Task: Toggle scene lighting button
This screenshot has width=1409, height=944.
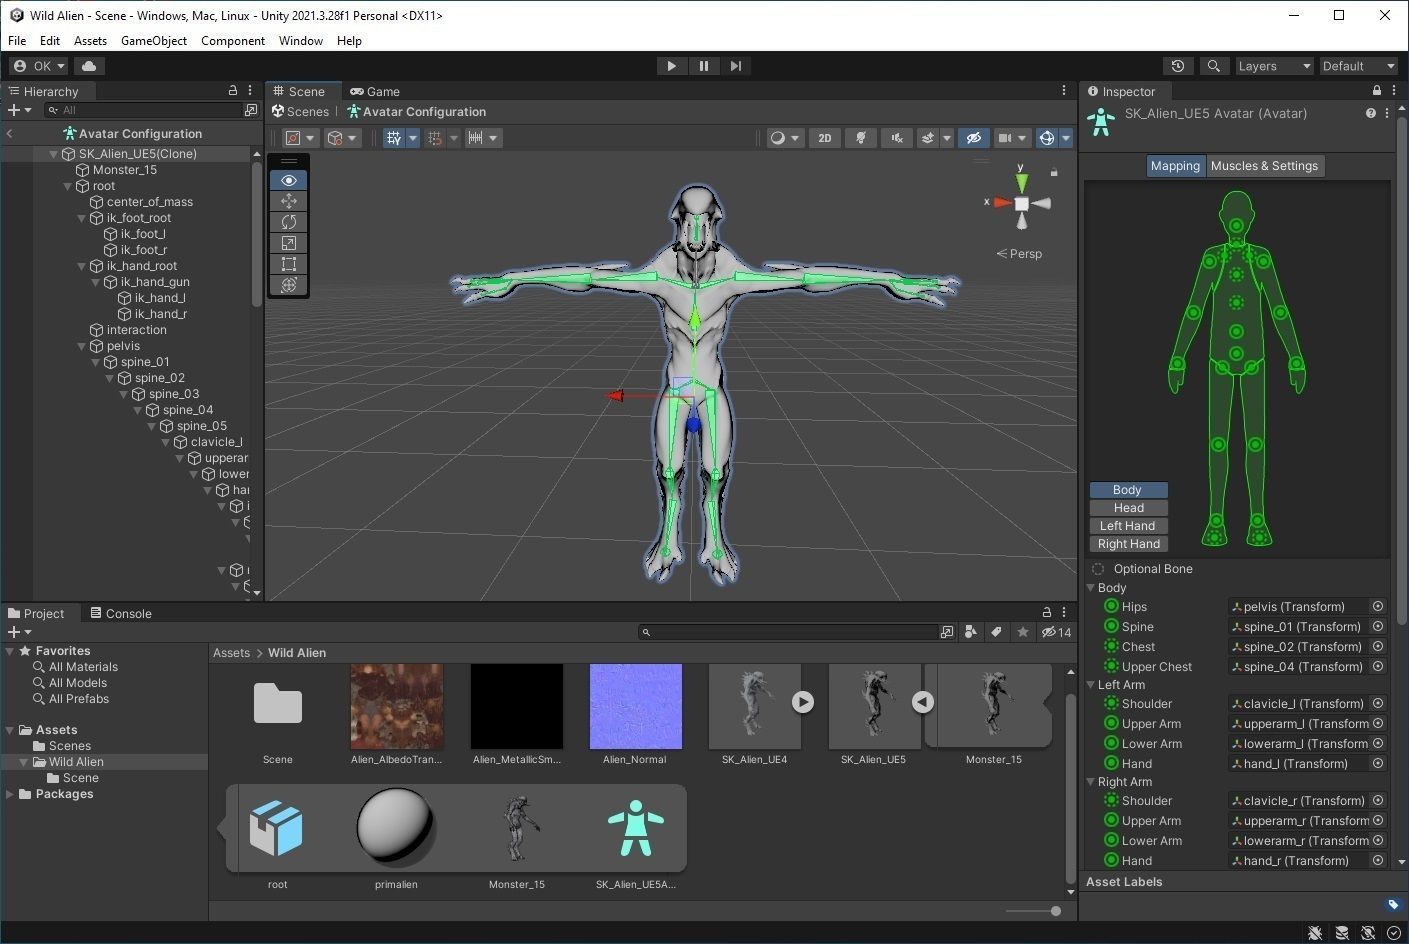Action: (x=860, y=138)
